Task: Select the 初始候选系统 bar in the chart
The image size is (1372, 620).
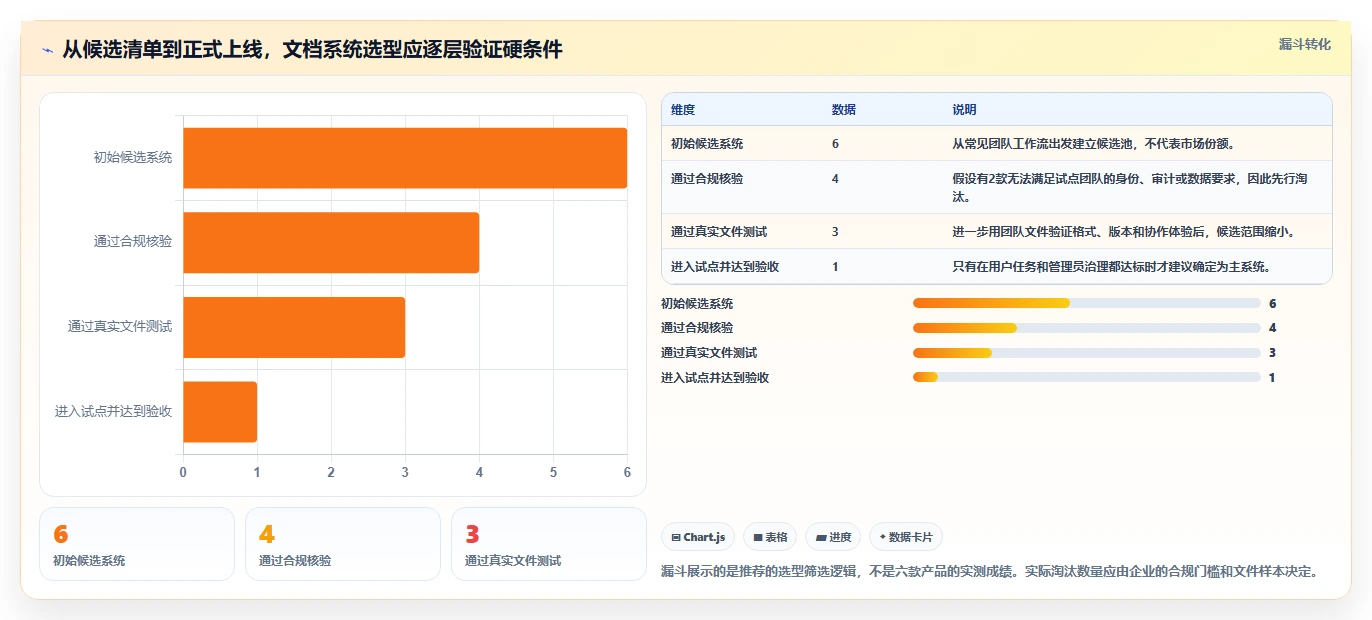Action: 405,158
